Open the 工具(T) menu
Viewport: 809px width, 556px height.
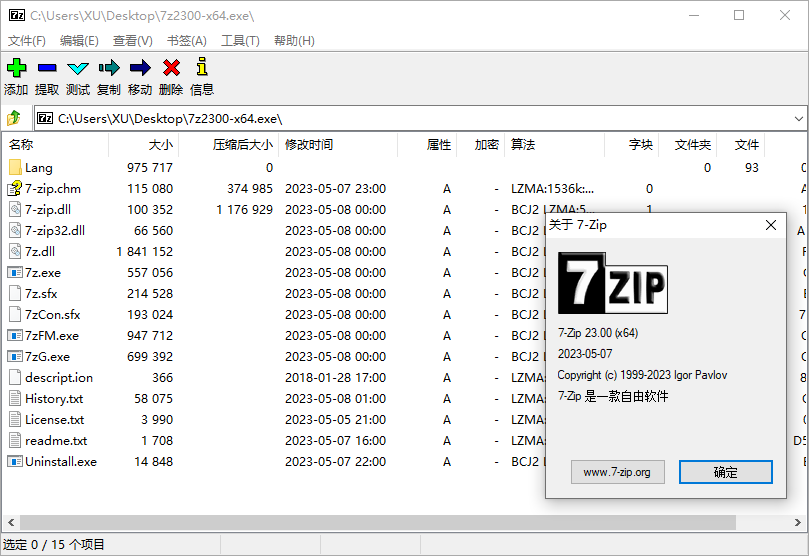240,41
